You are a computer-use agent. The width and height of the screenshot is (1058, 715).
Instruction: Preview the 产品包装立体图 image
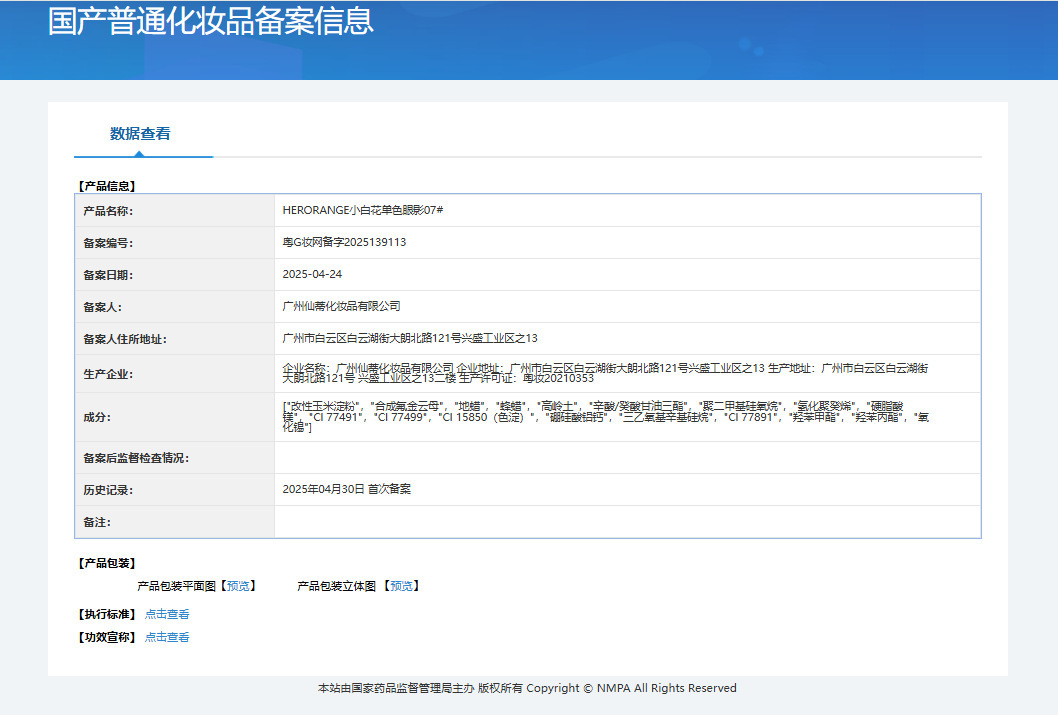point(401,586)
